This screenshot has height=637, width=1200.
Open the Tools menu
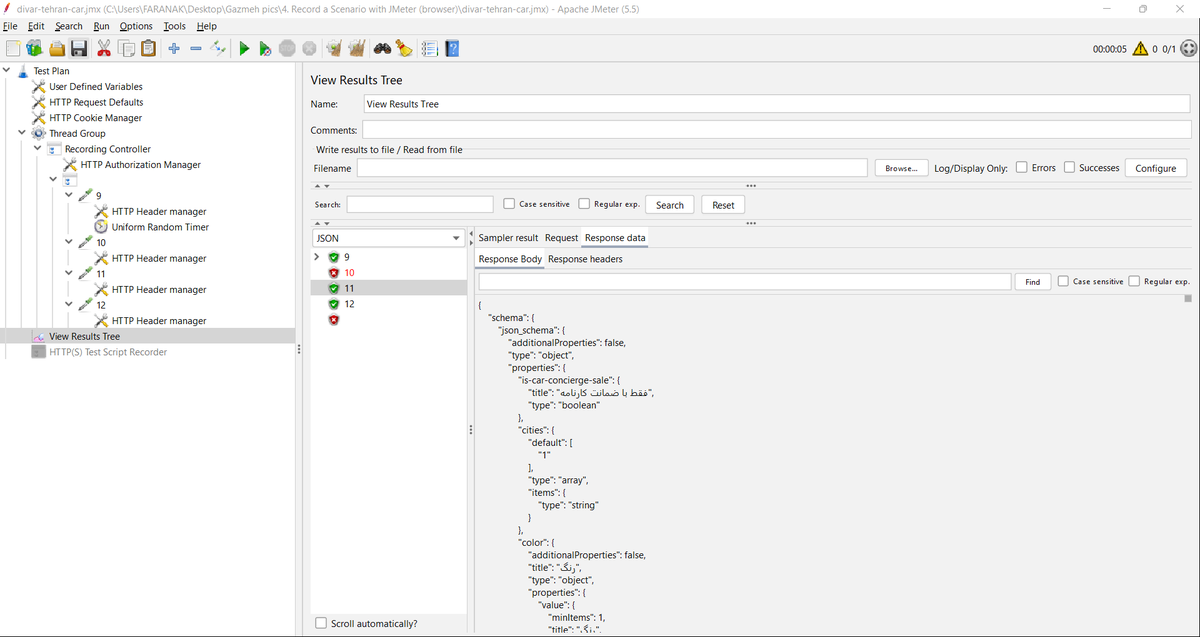pos(174,26)
